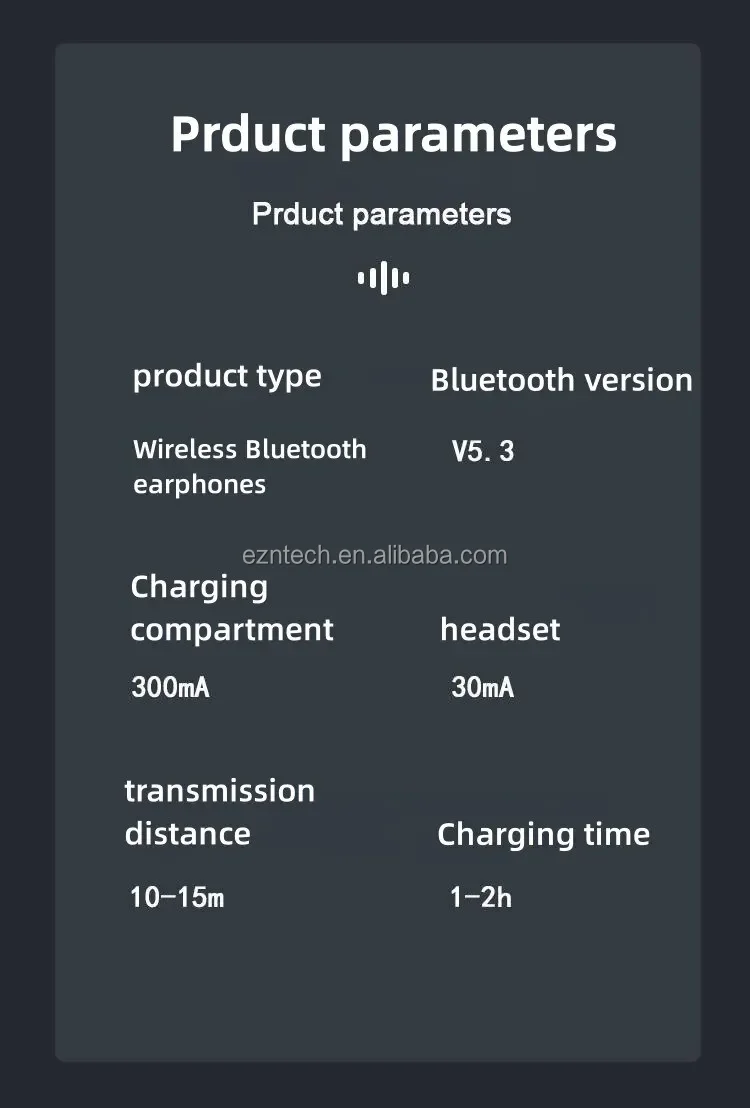Select the "product type" label

click(227, 376)
